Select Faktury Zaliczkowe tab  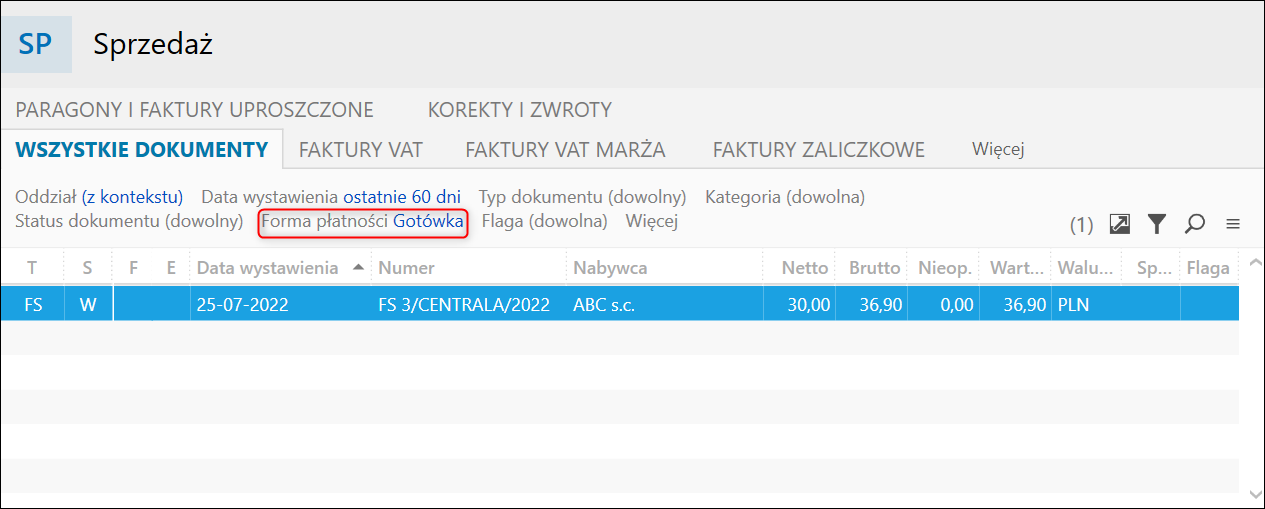point(819,150)
